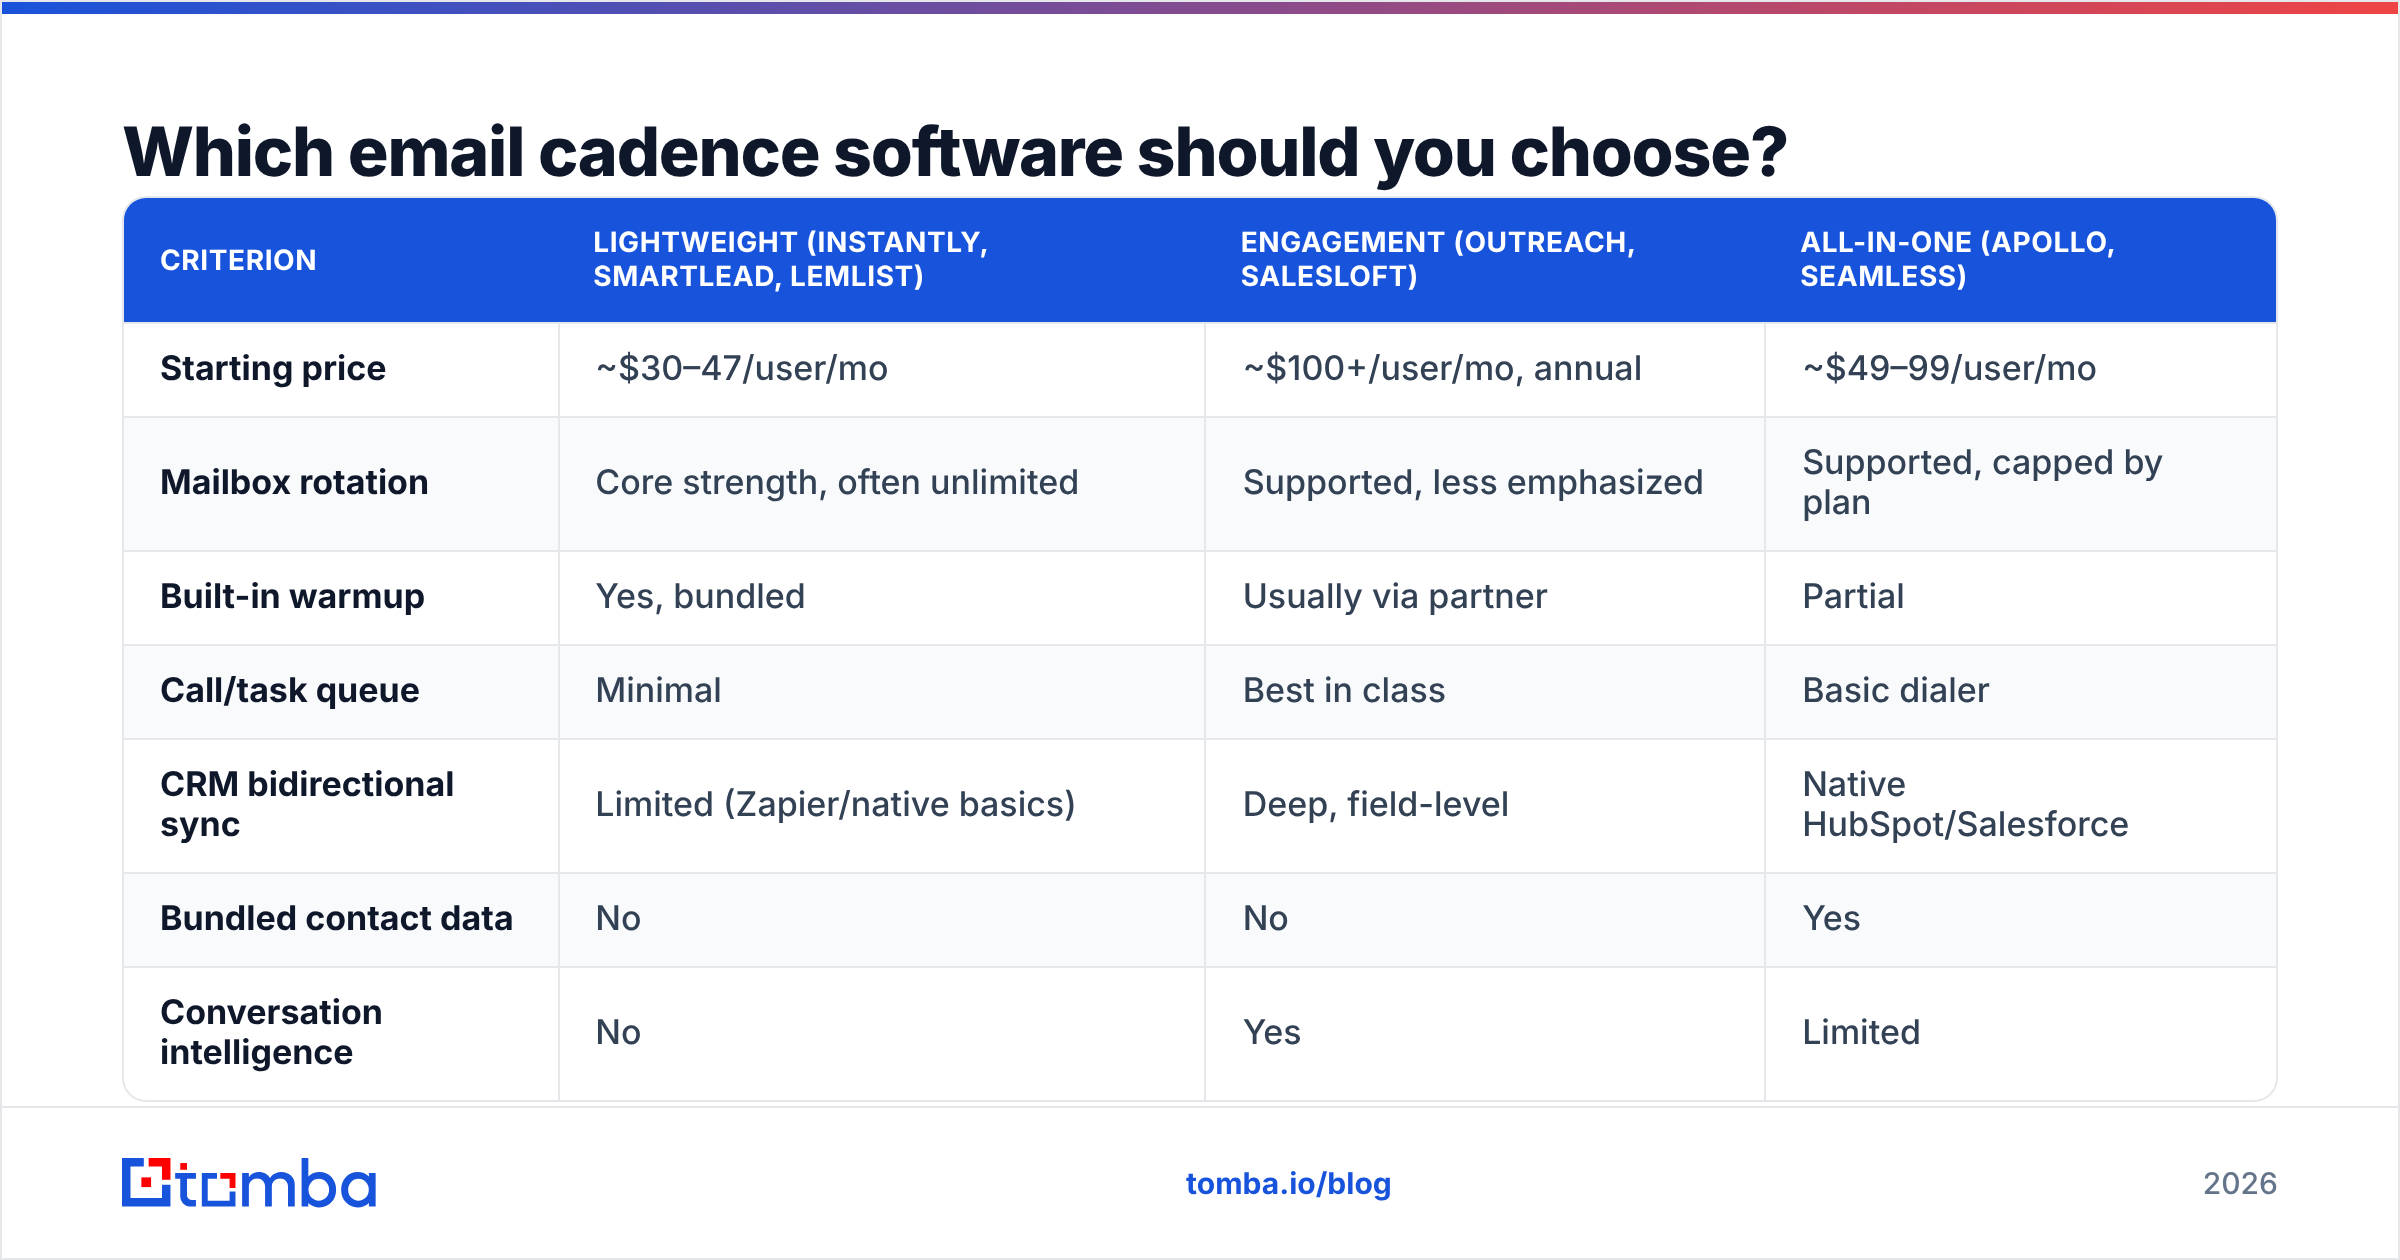Click 'Yes' in the Bundled contact data row

click(1831, 918)
